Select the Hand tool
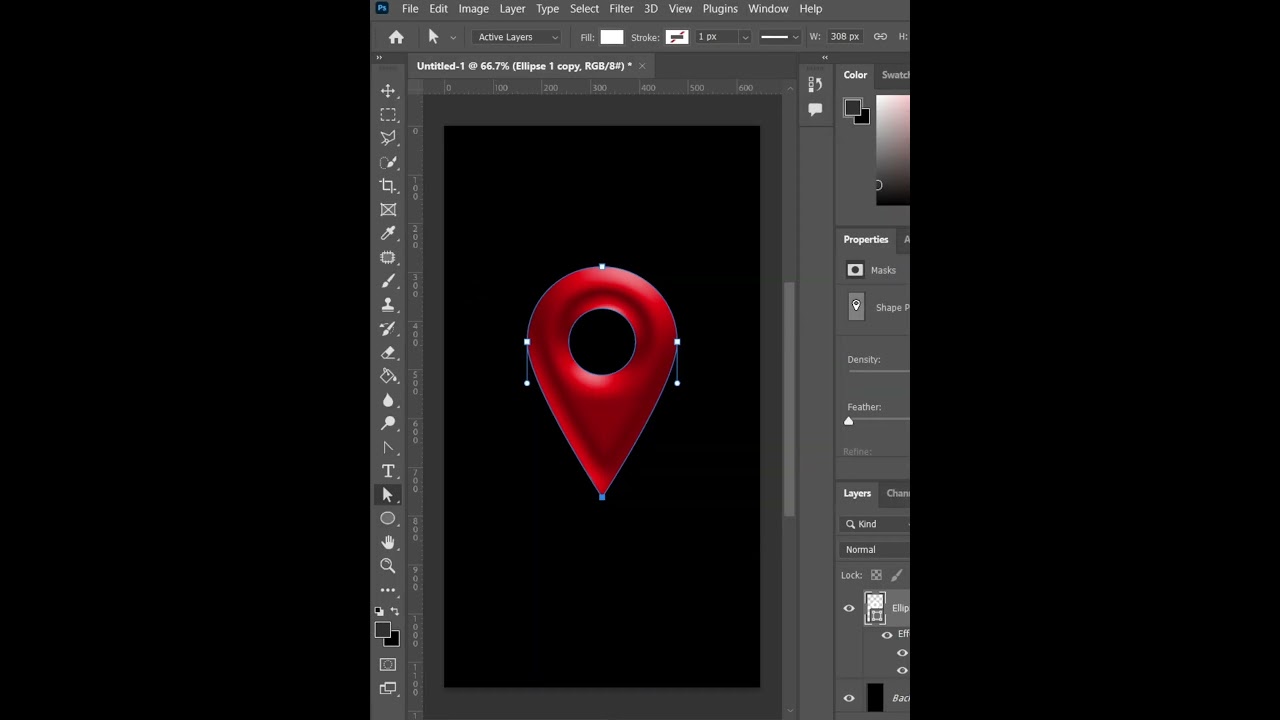 point(388,542)
